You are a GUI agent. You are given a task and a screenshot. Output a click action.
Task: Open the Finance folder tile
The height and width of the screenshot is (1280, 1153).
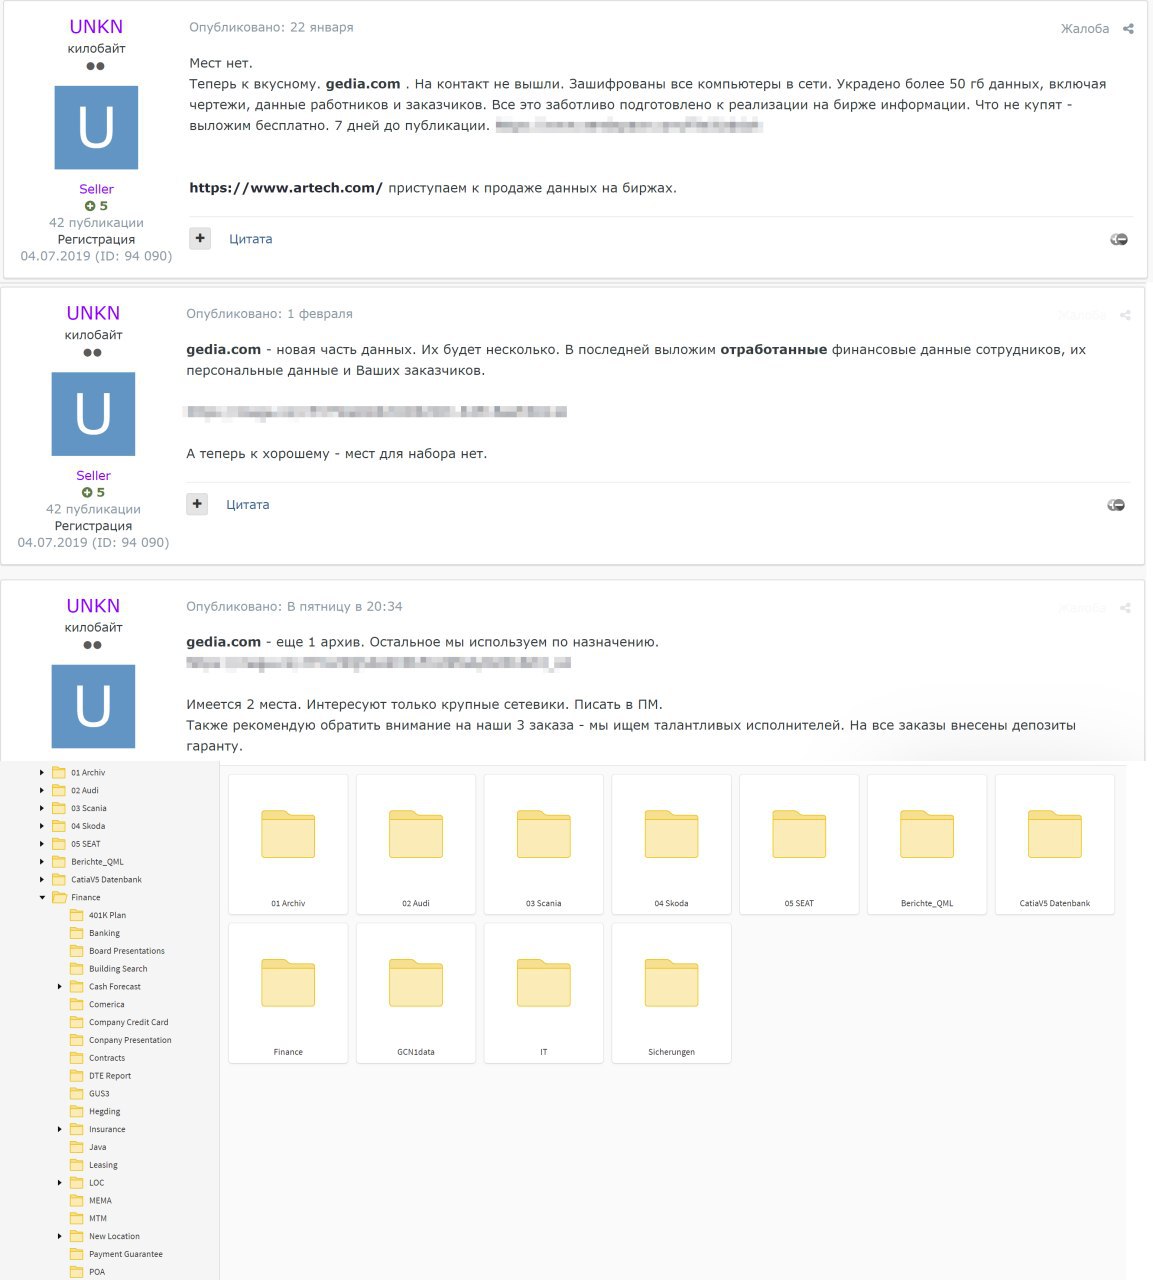pyautogui.click(x=288, y=993)
